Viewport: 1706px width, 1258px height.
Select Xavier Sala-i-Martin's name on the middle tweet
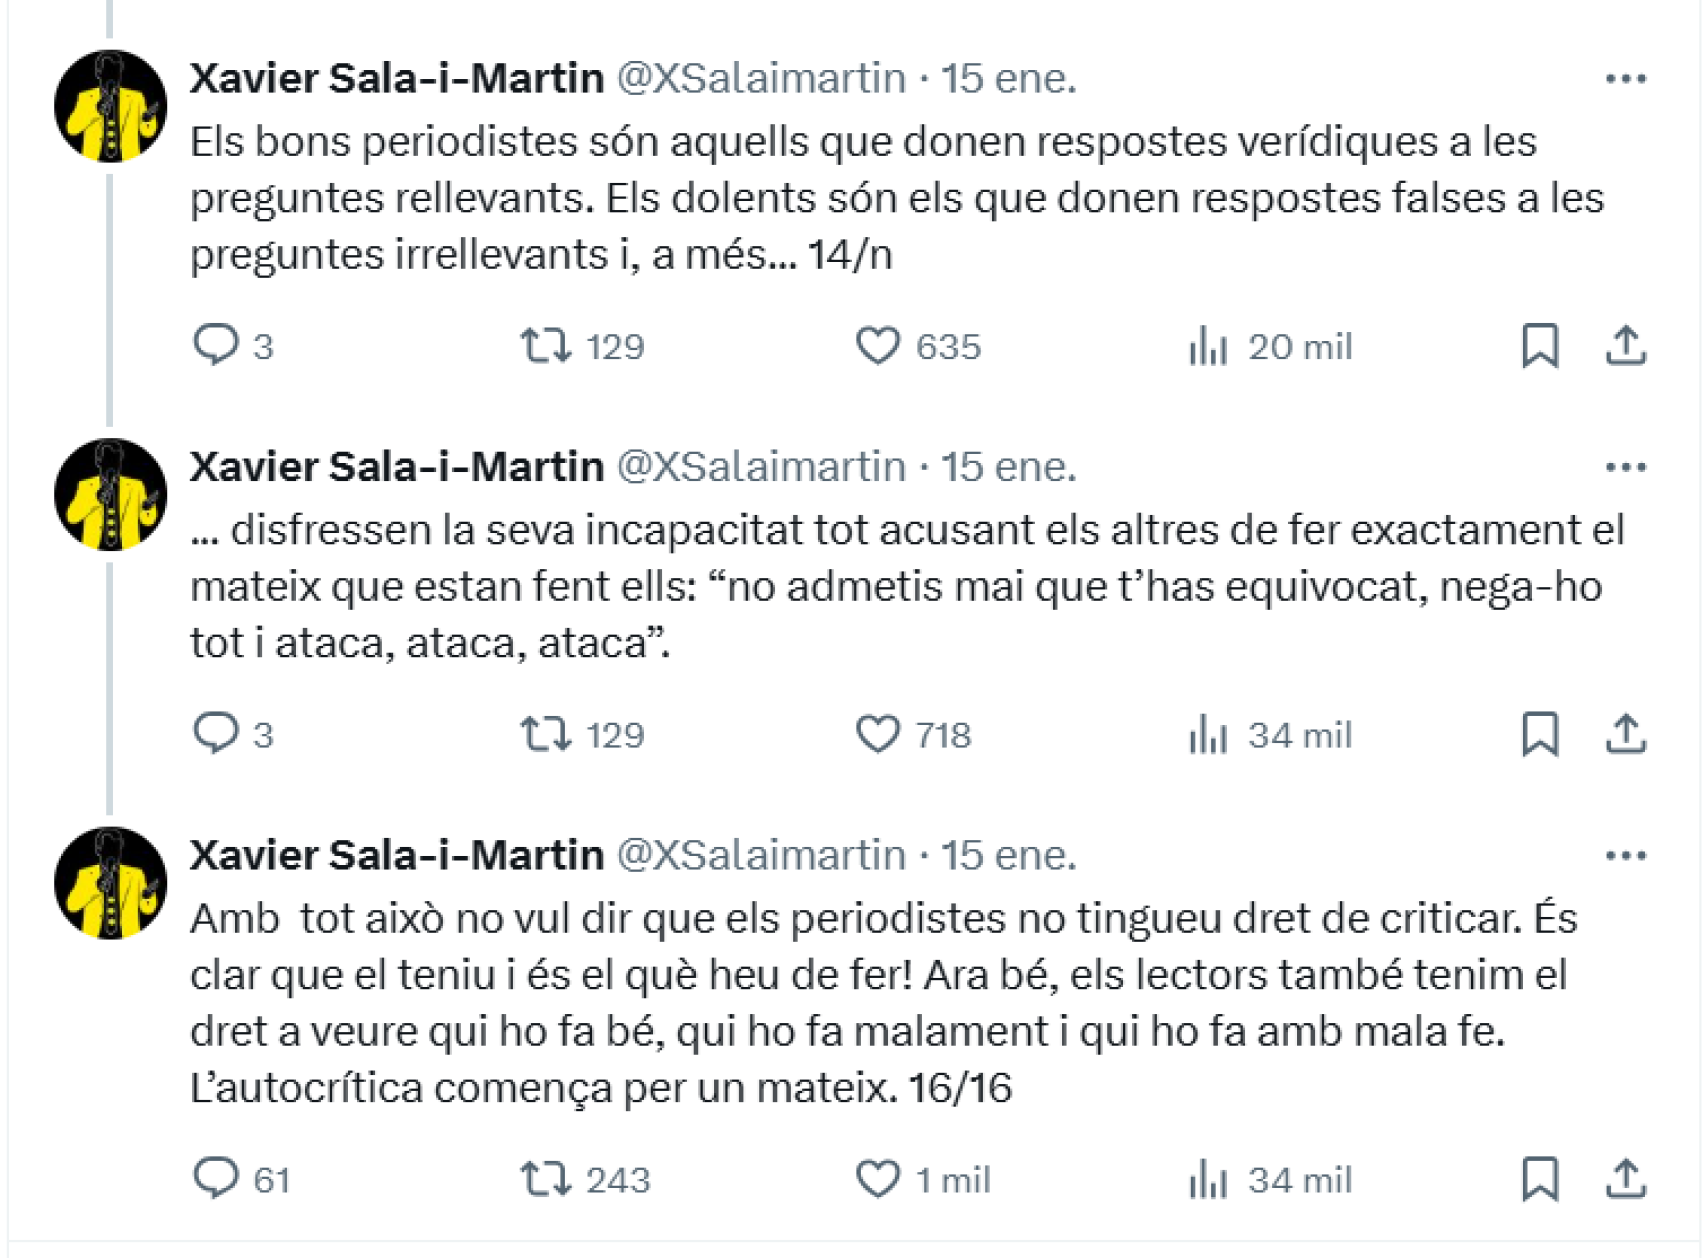pyautogui.click(x=396, y=466)
